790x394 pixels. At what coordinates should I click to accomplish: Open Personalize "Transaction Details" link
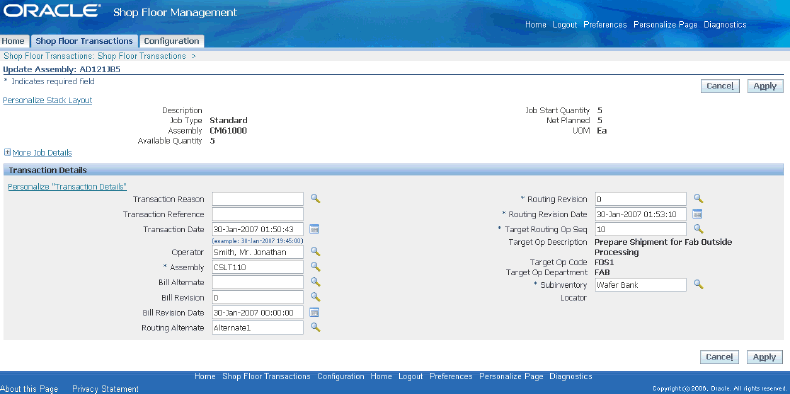67,186
